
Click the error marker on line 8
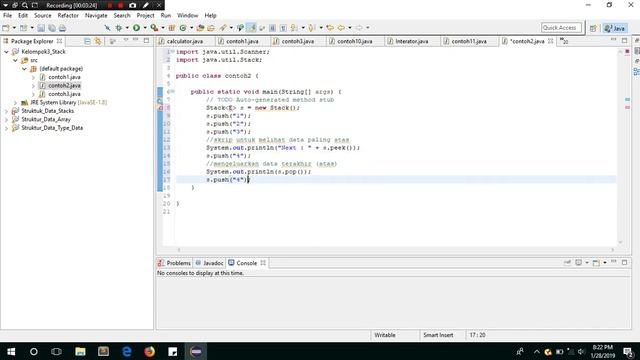(160, 108)
